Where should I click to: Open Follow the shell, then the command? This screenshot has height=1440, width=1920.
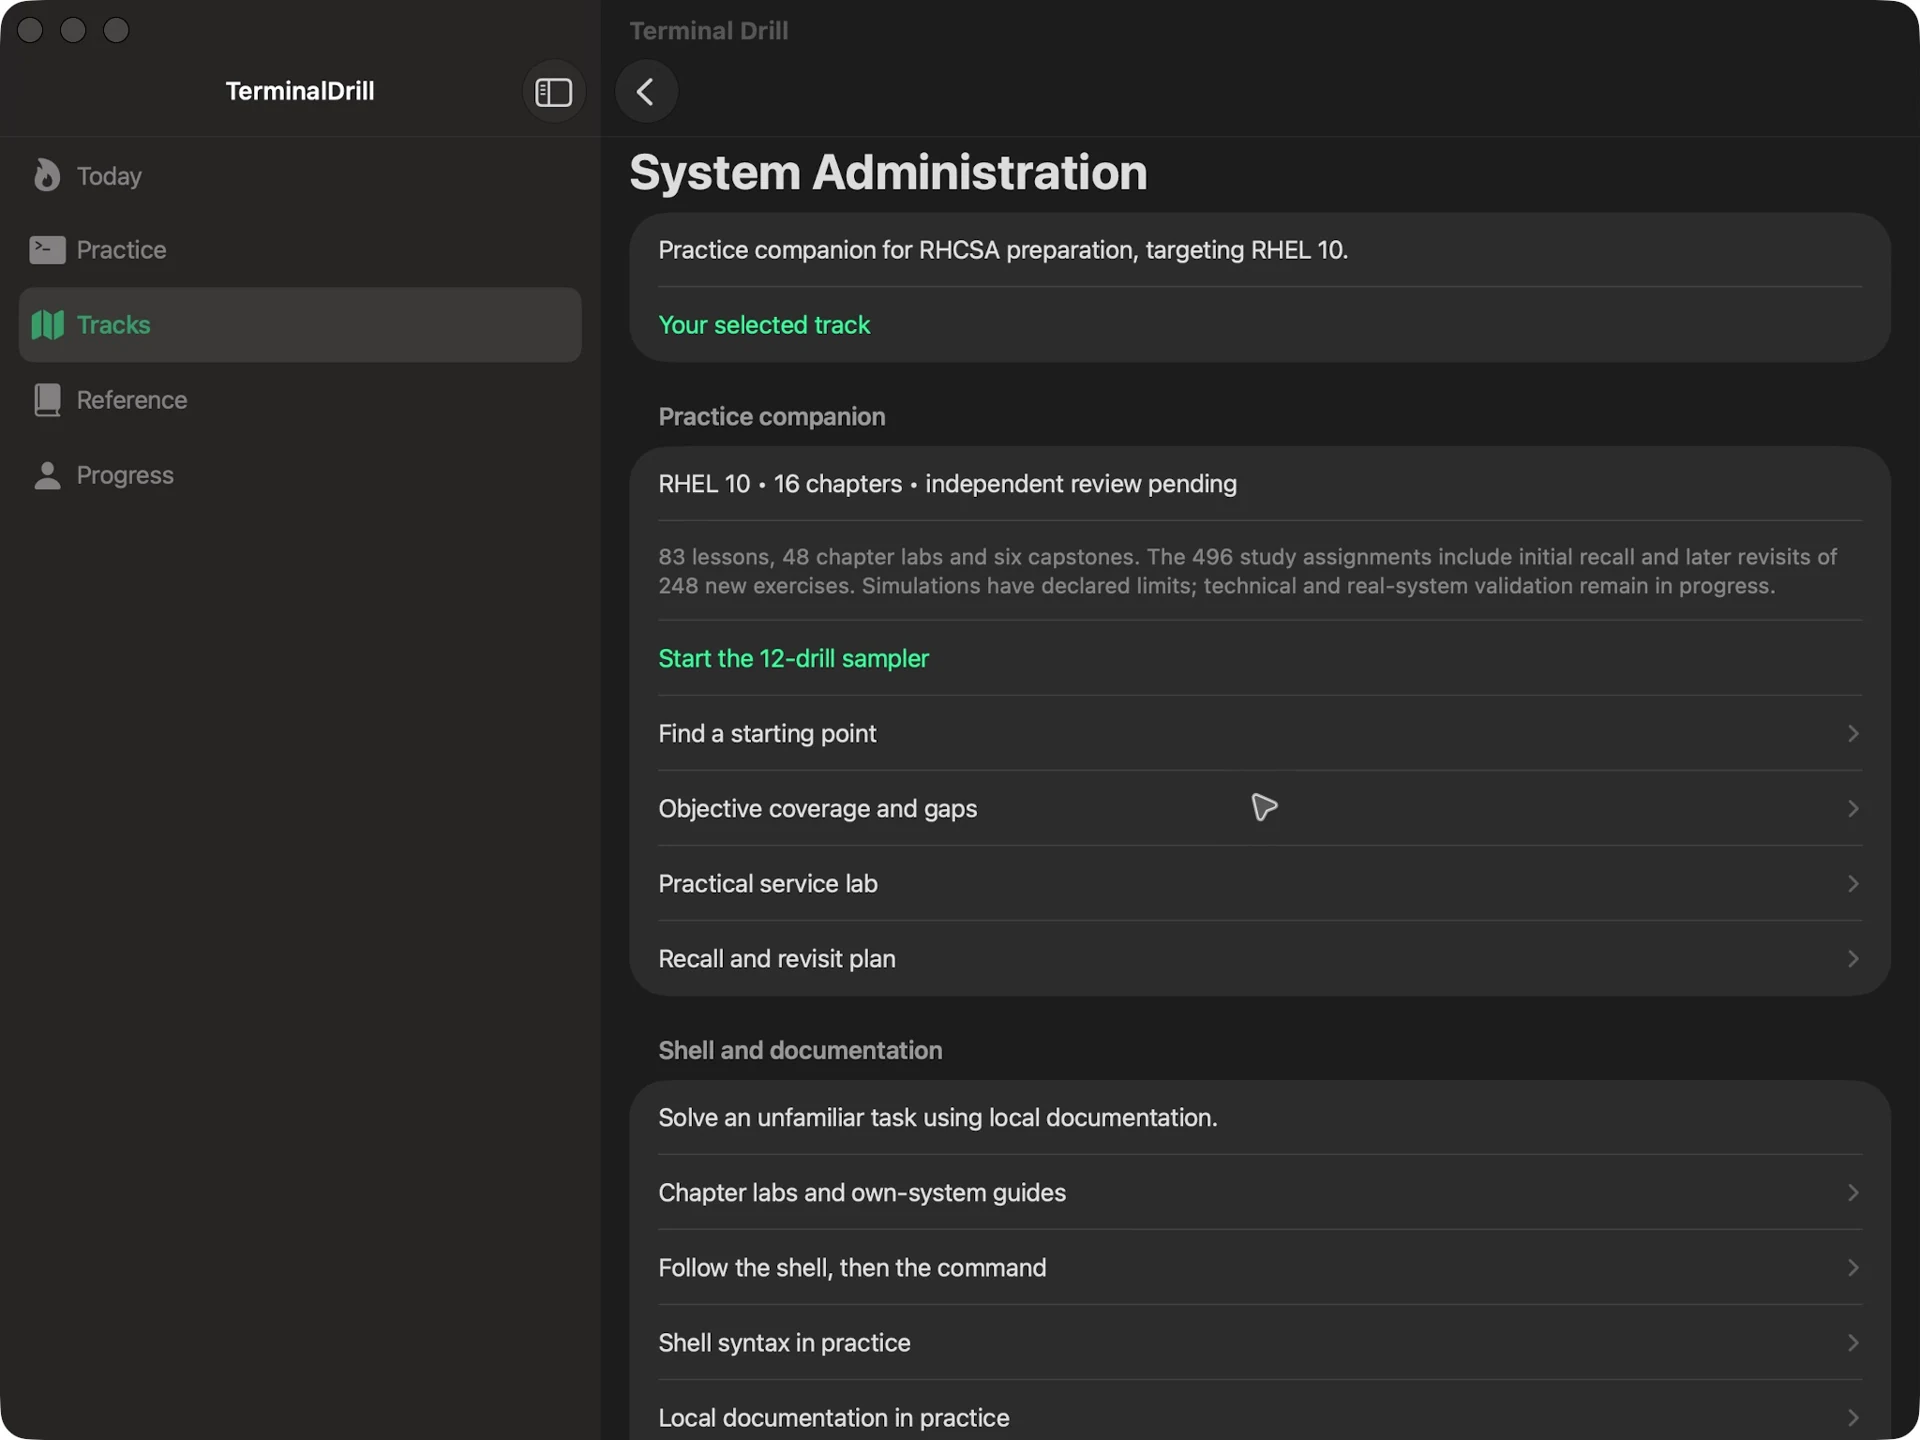[1259, 1267]
